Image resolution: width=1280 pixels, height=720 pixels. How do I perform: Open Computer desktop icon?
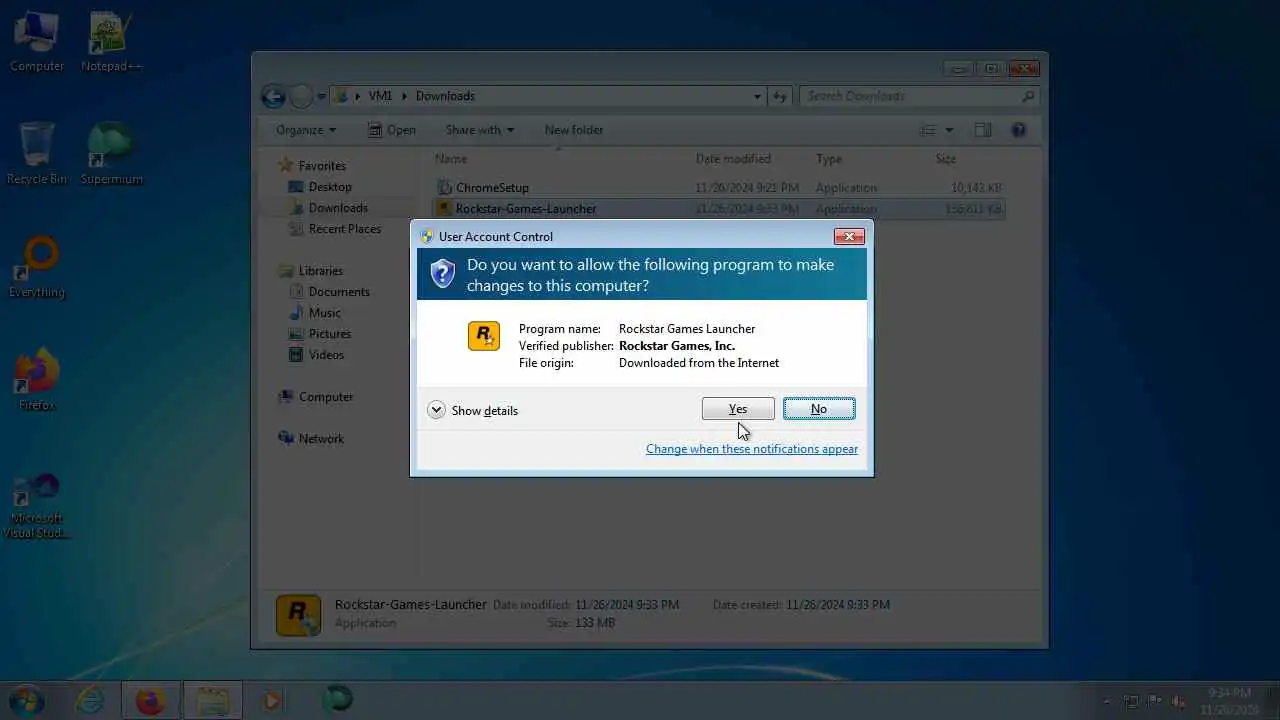tap(37, 41)
